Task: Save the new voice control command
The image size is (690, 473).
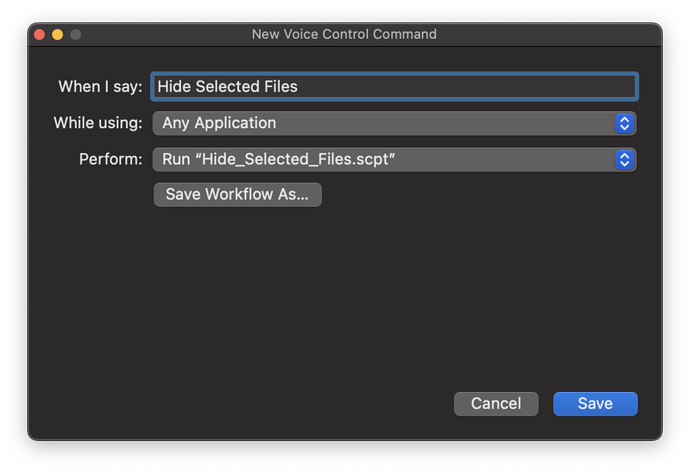Action: pos(595,403)
